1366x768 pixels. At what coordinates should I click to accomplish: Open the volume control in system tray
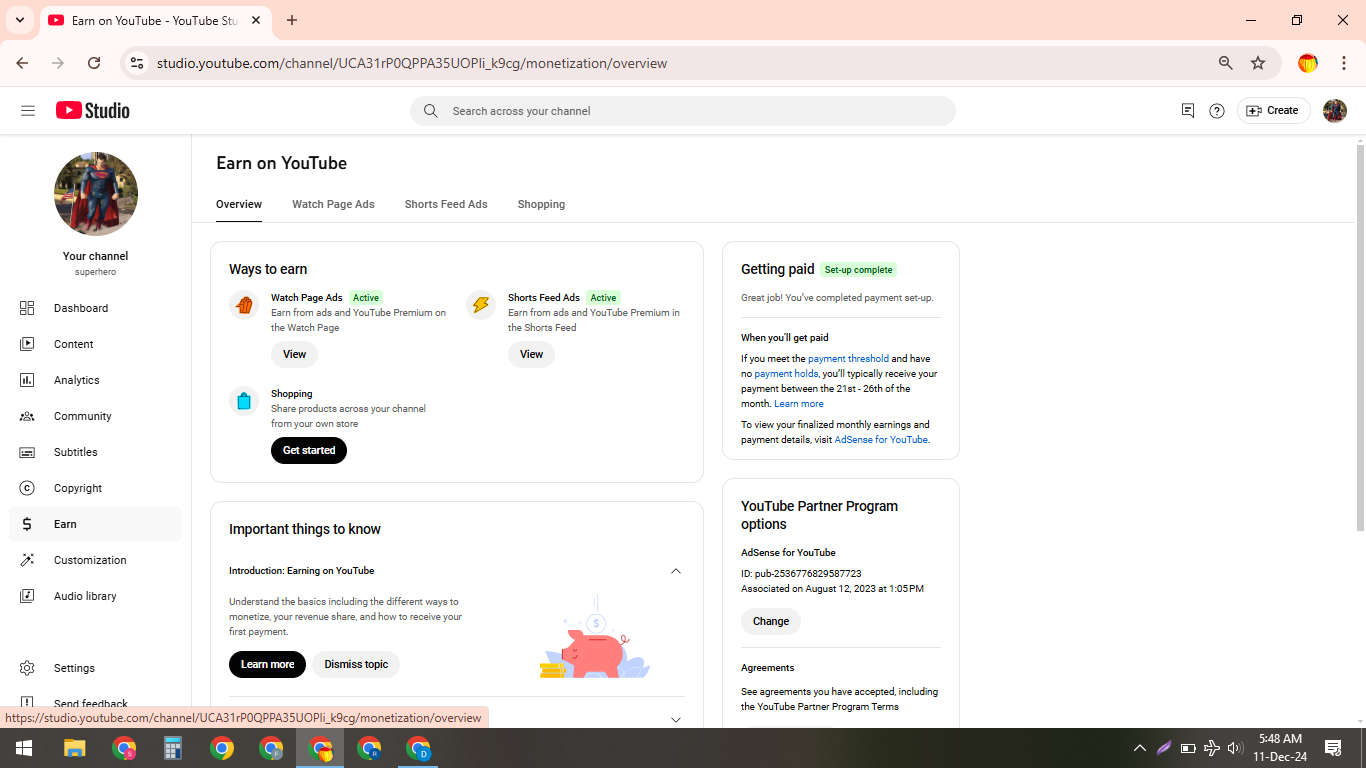[x=1235, y=748]
